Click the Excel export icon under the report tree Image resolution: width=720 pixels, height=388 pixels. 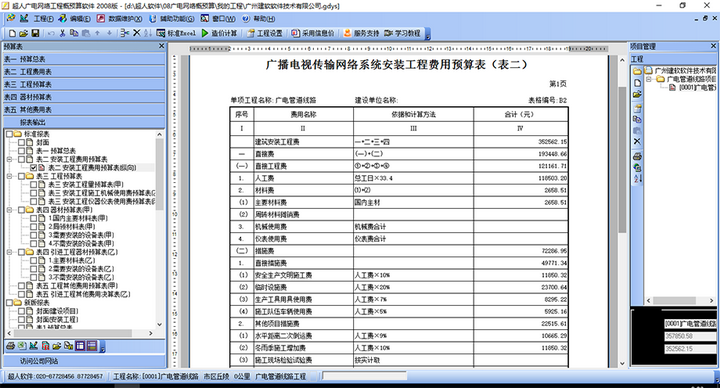(22, 346)
